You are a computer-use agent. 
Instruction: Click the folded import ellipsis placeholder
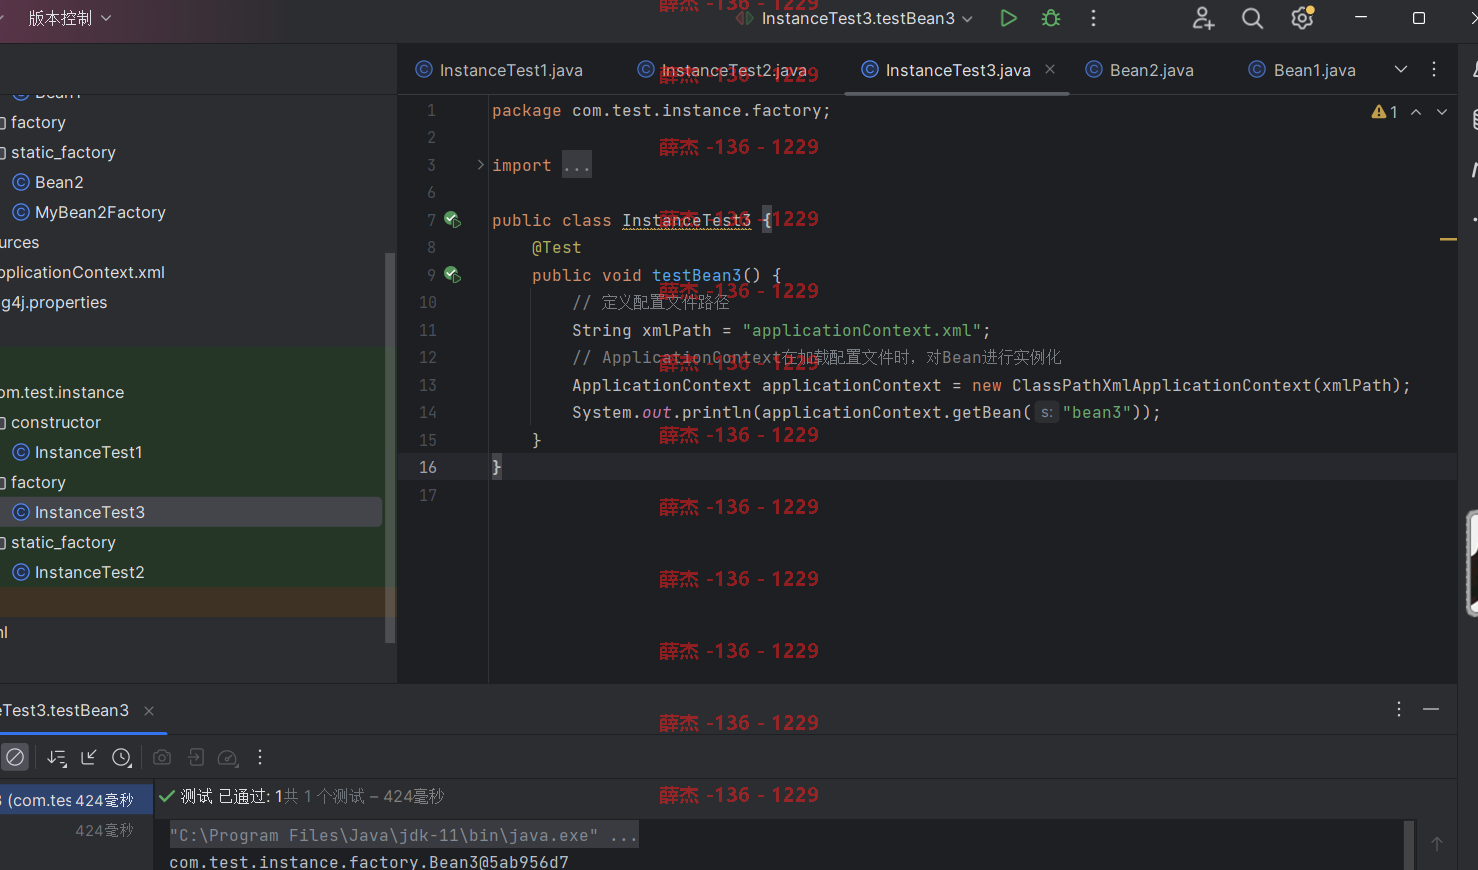coord(576,165)
